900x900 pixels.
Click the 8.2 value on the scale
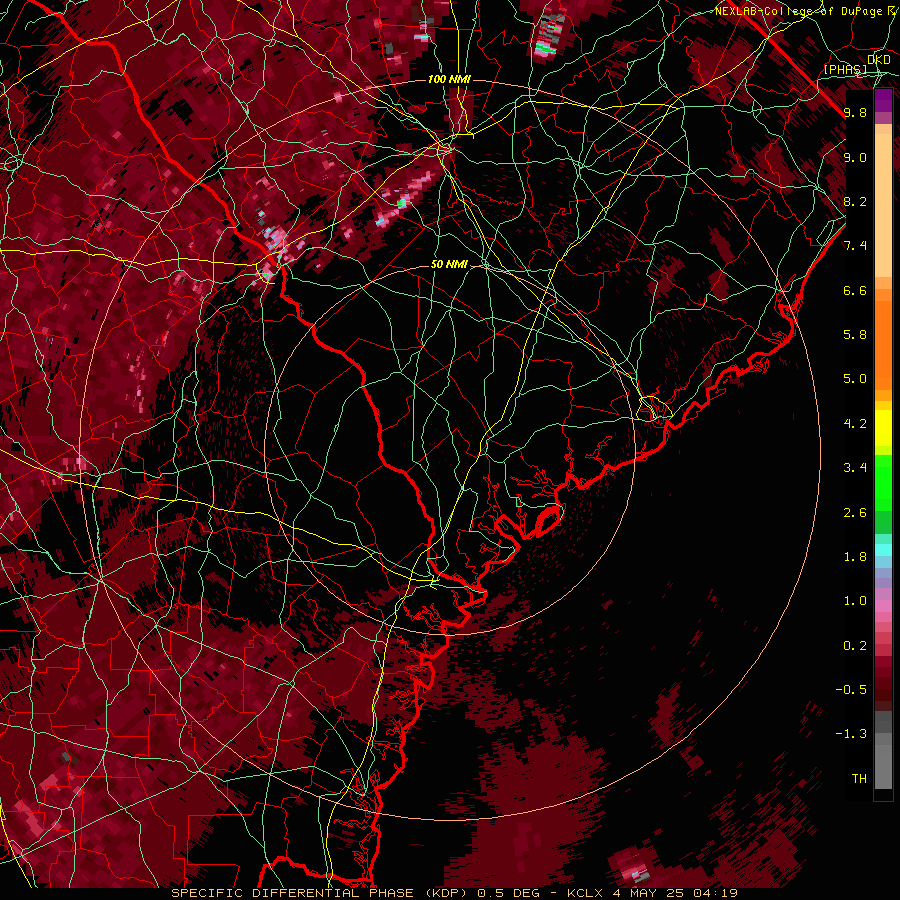(x=855, y=202)
